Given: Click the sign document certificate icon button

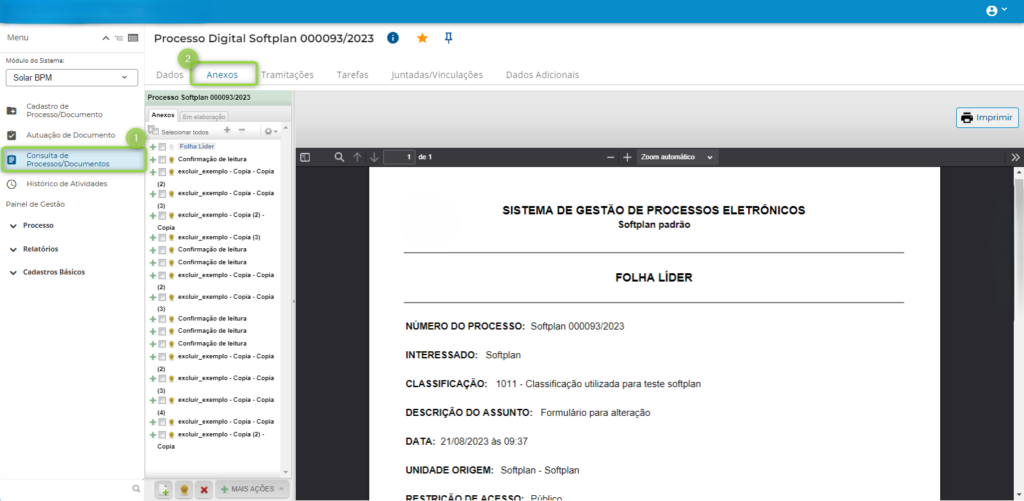Looking at the screenshot, I should [x=184, y=489].
